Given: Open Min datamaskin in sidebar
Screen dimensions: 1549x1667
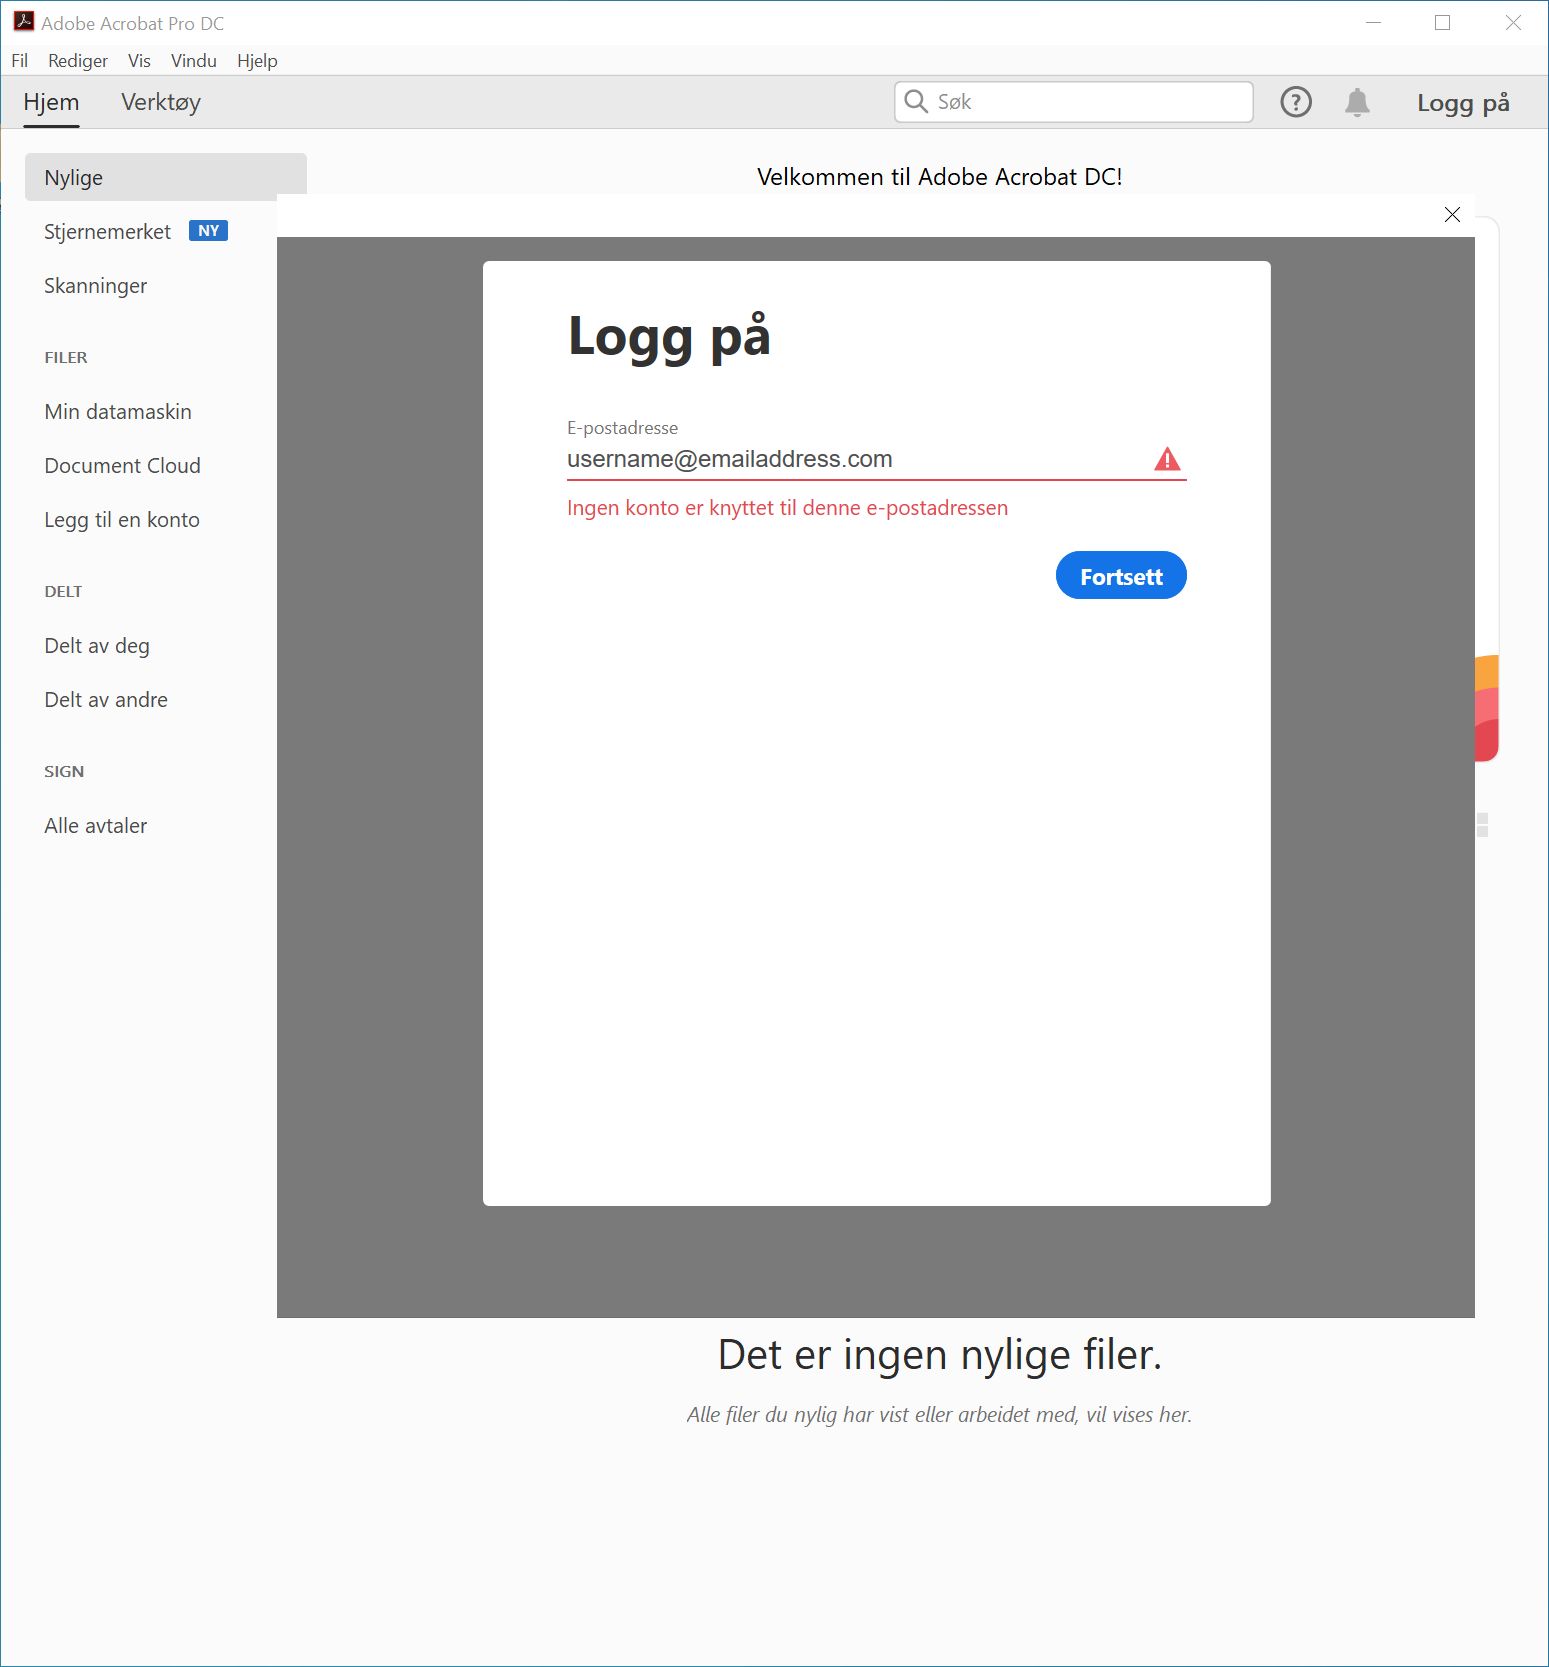Looking at the screenshot, I should (118, 412).
